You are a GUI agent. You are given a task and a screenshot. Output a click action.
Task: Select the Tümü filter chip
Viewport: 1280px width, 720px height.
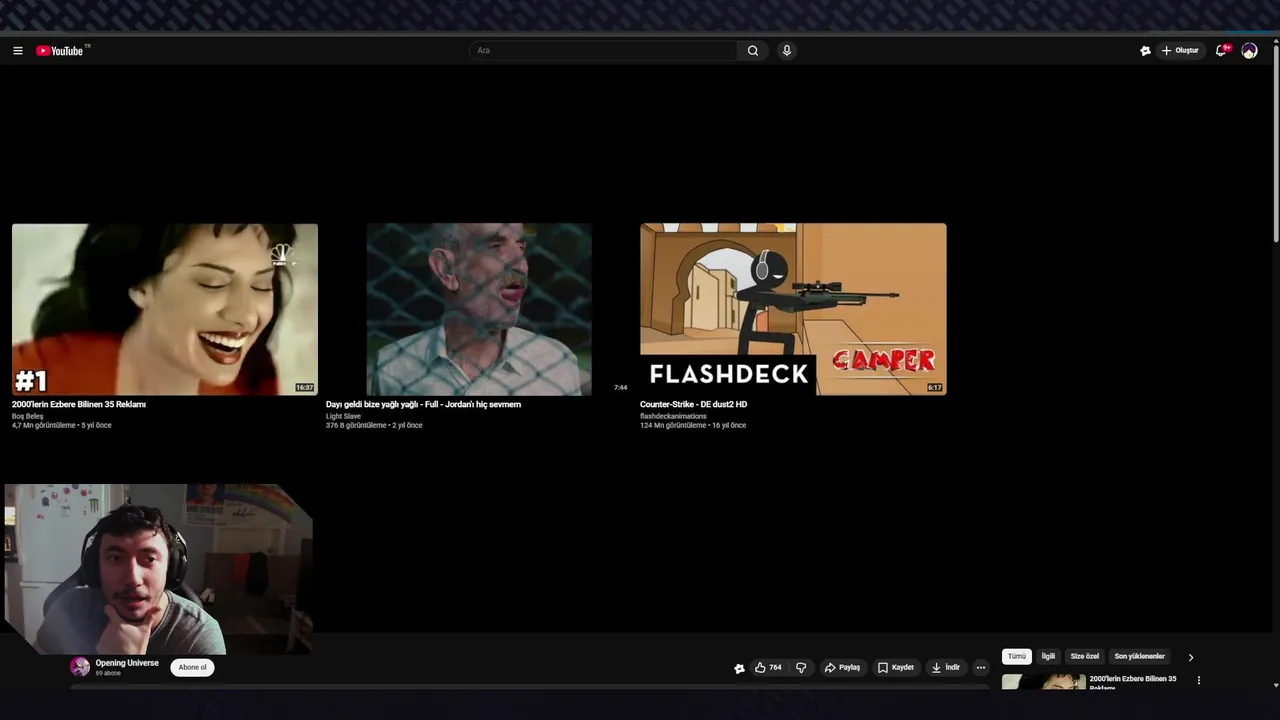click(1016, 657)
